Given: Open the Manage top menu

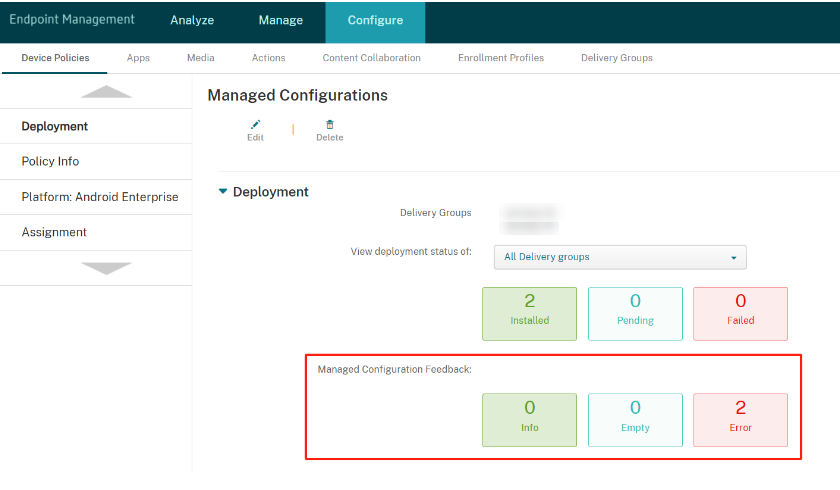Looking at the screenshot, I should pos(280,20).
